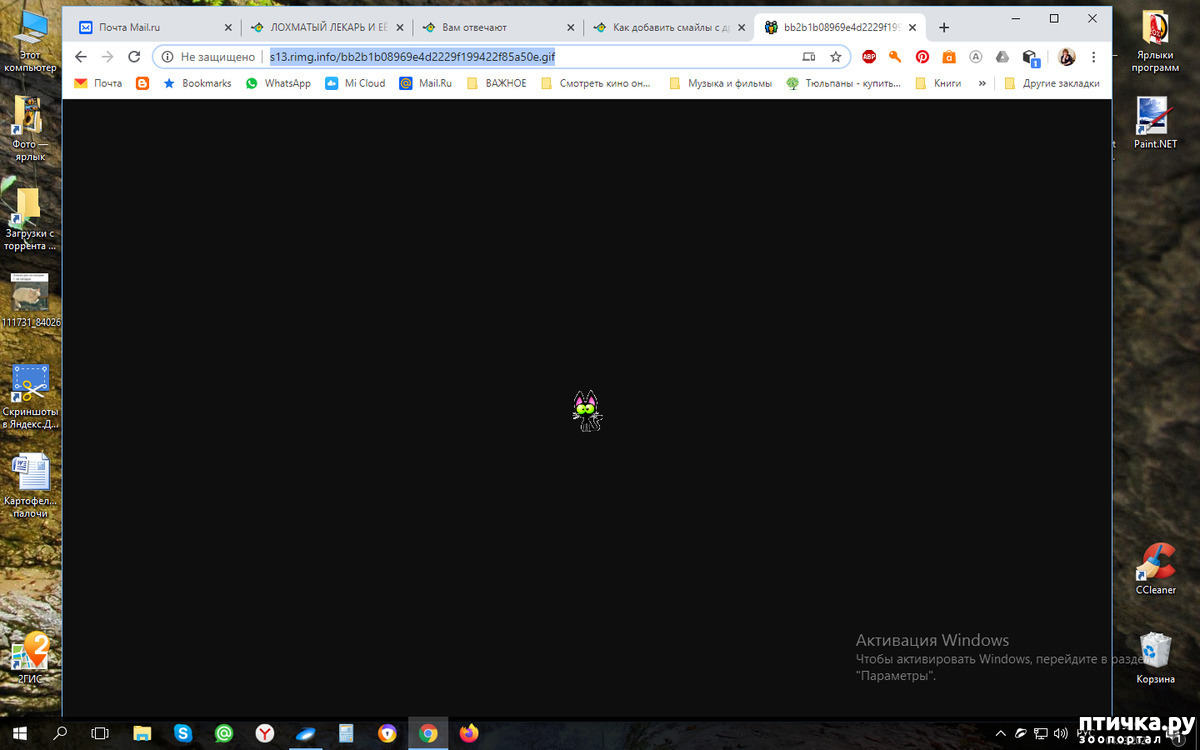Click the Chrome icon on the taskbar

point(428,733)
